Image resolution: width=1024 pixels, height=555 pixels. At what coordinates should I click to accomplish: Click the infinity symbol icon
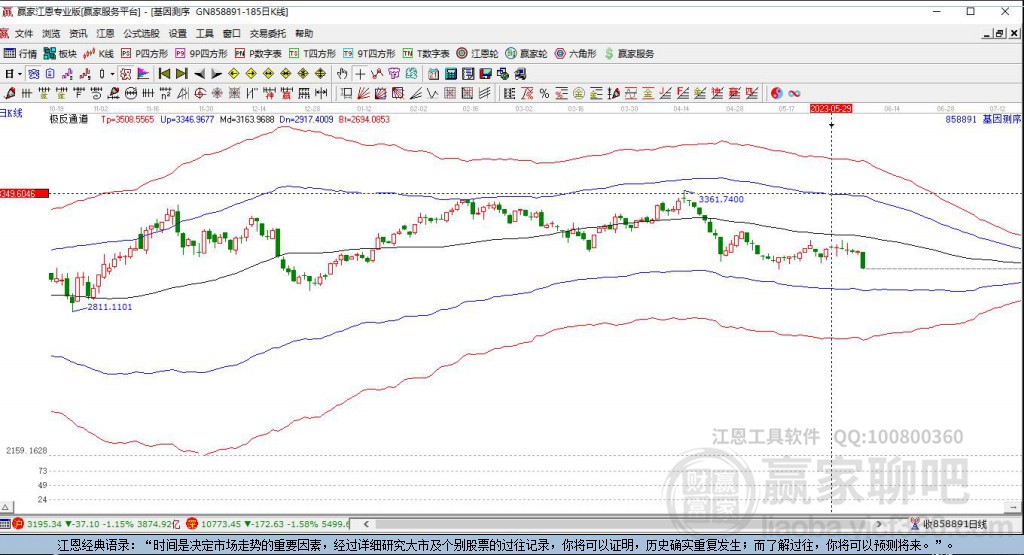pyautogui.click(x=794, y=93)
